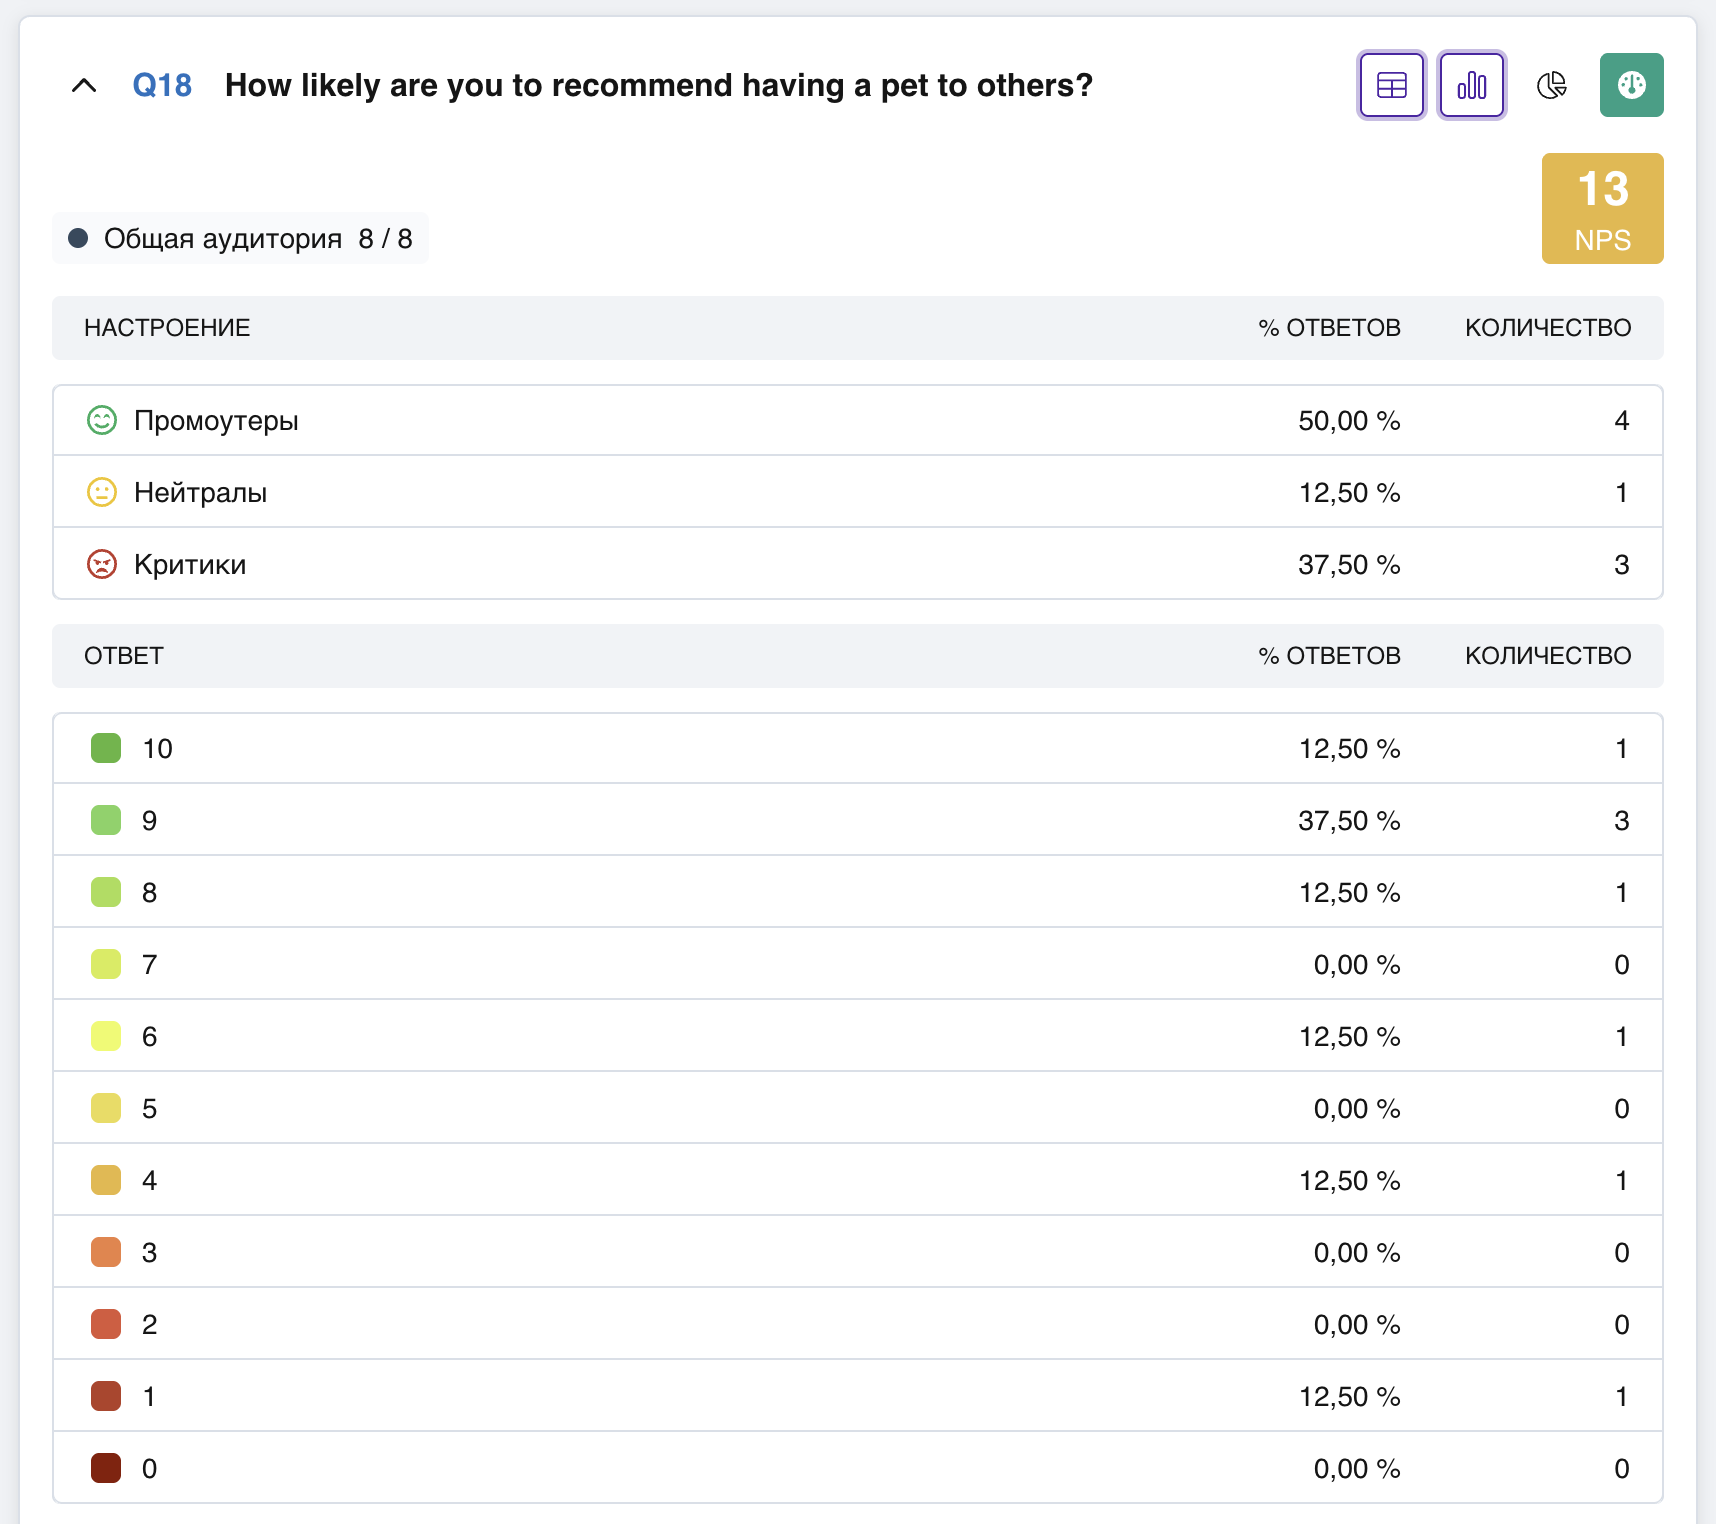Select the Критики row in mood table
The height and width of the screenshot is (1524, 1716).
pyautogui.click(x=858, y=564)
